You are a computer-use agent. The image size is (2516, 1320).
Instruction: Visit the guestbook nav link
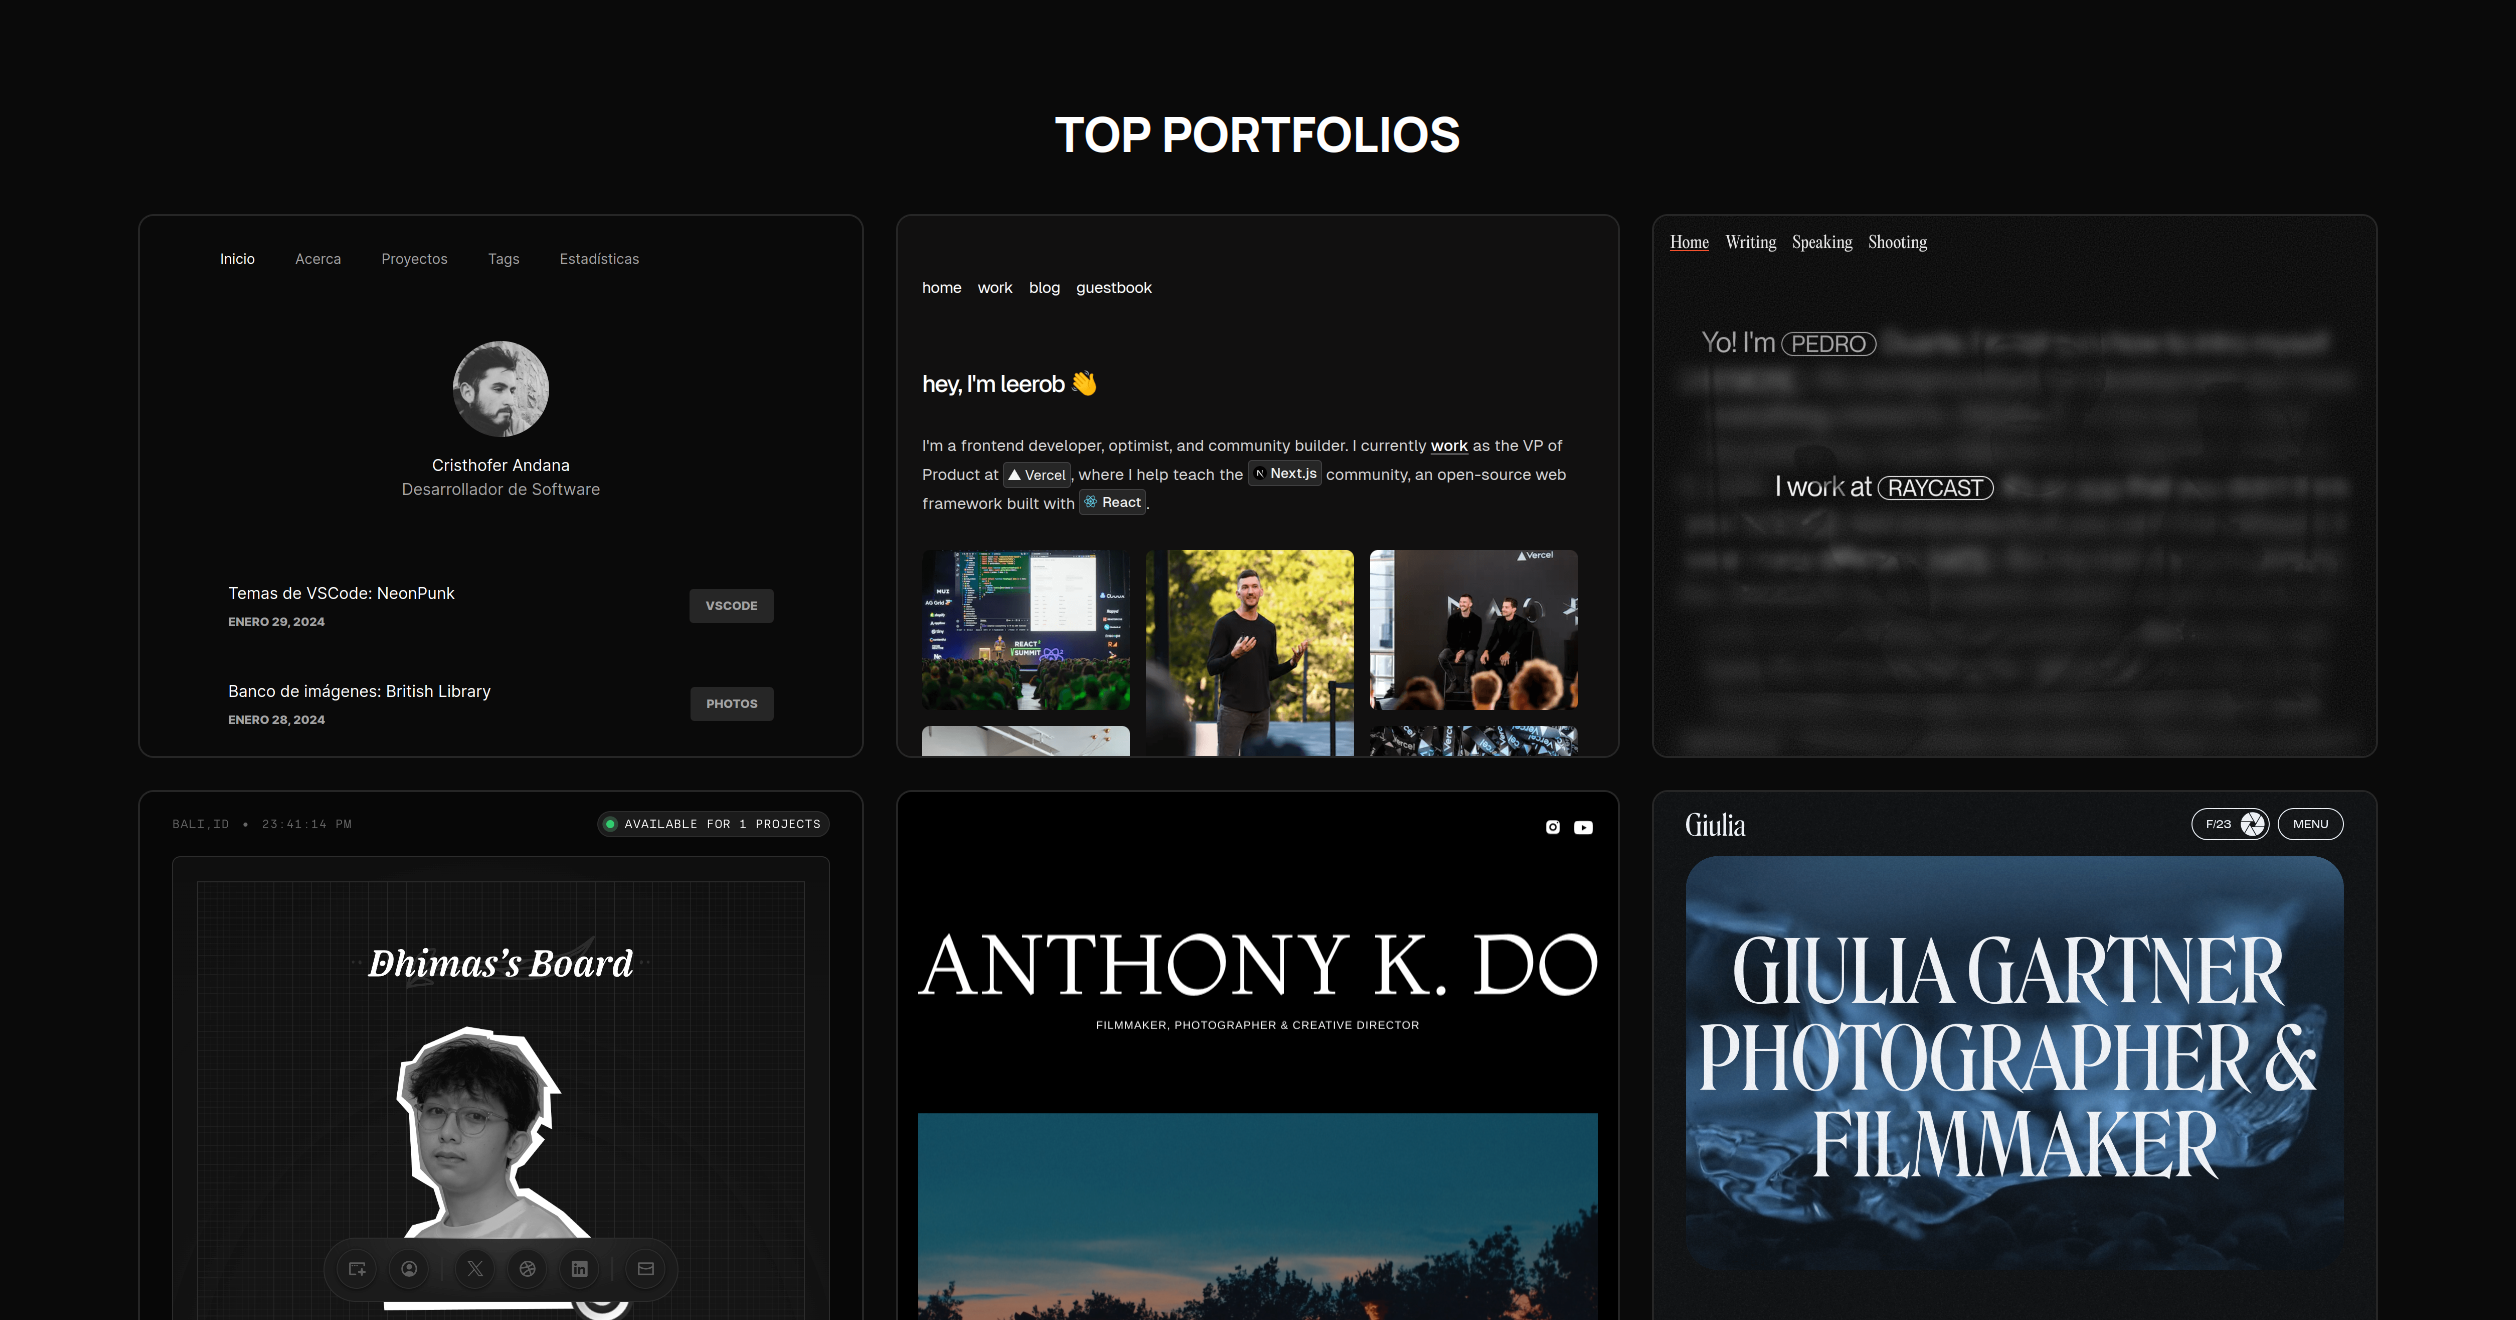click(x=1114, y=288)
